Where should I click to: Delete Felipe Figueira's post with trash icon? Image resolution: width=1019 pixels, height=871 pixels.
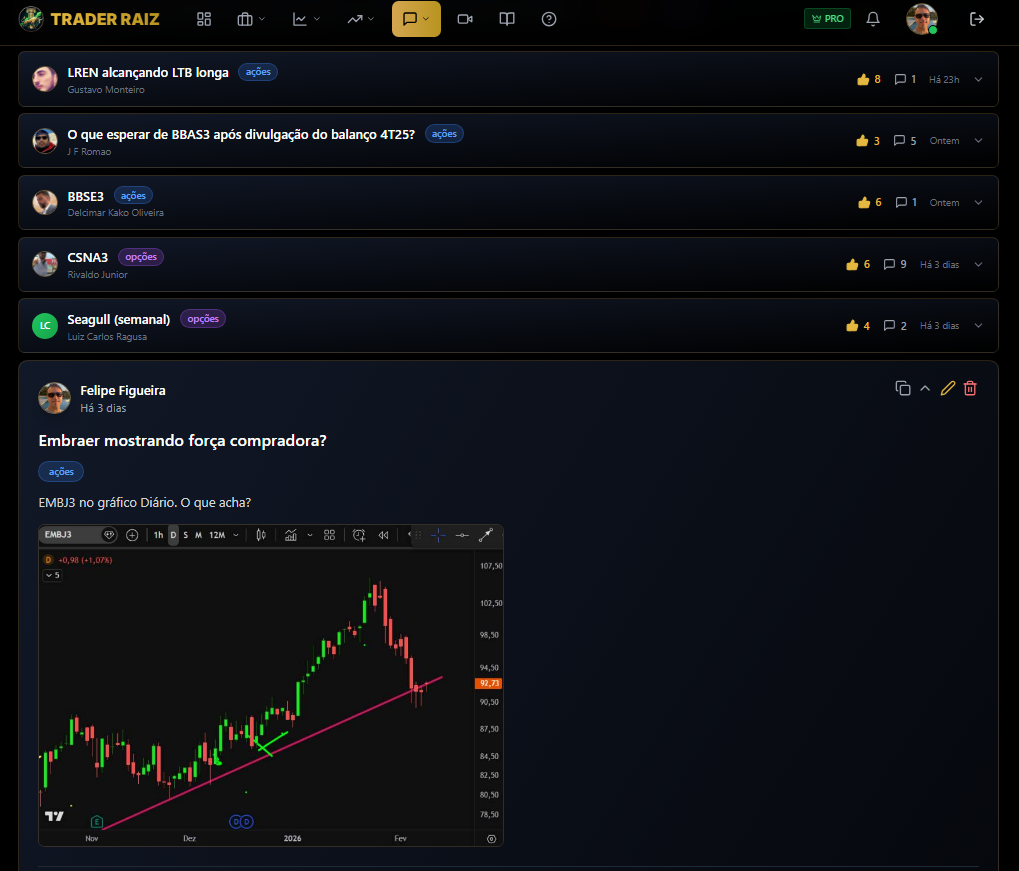pyautogui.click(x=970, y=388)
